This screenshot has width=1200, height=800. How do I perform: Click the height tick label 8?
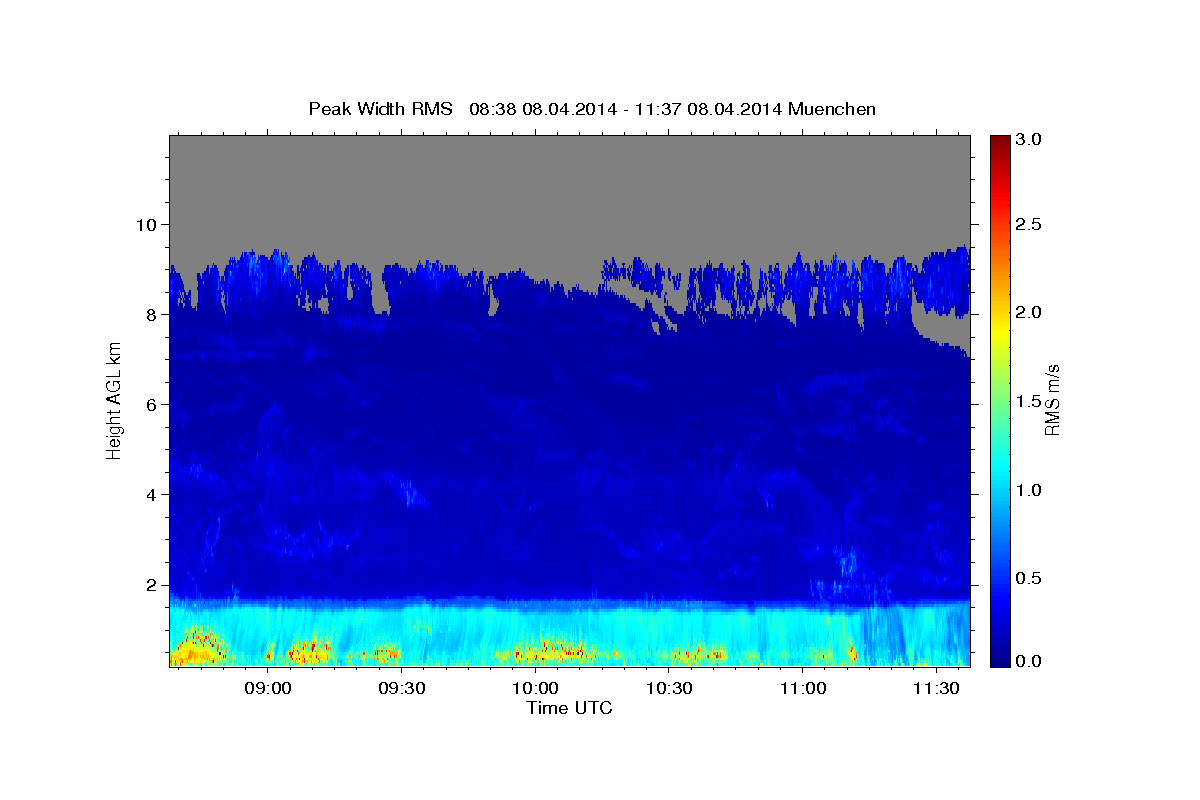pyautogui.click(x=152, y=314)
